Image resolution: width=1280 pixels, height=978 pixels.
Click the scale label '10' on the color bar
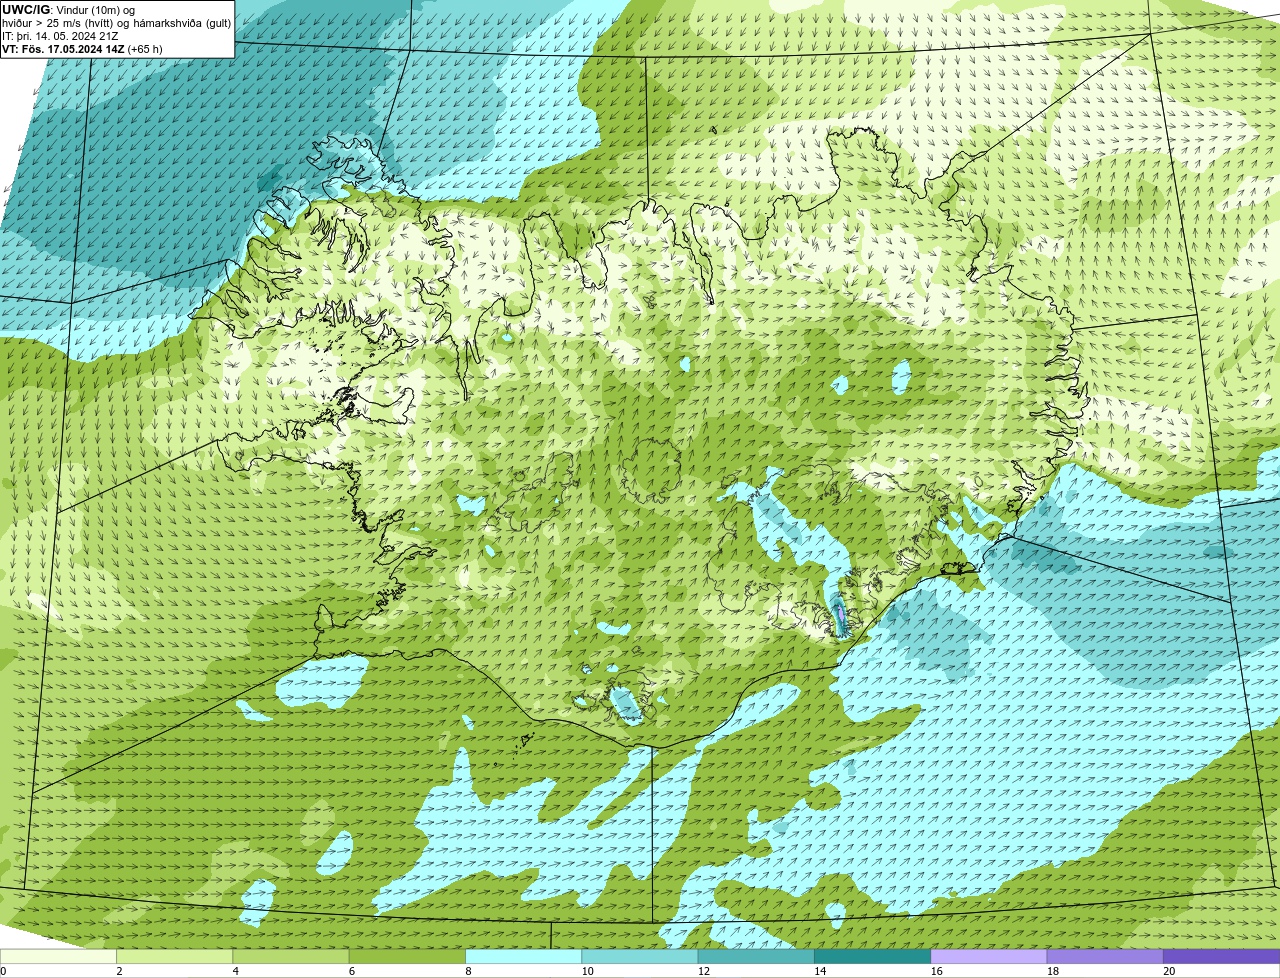point(587,971)
